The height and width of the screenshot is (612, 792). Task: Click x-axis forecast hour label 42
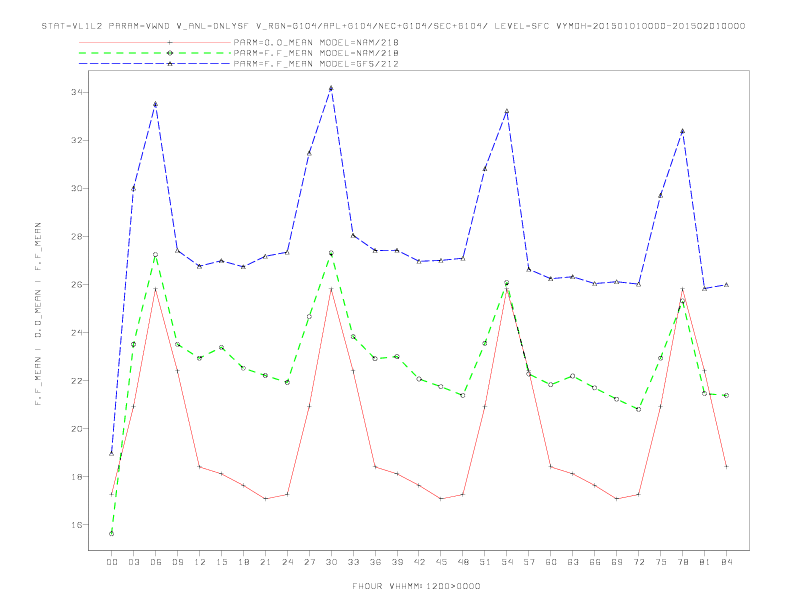(419, 562)
